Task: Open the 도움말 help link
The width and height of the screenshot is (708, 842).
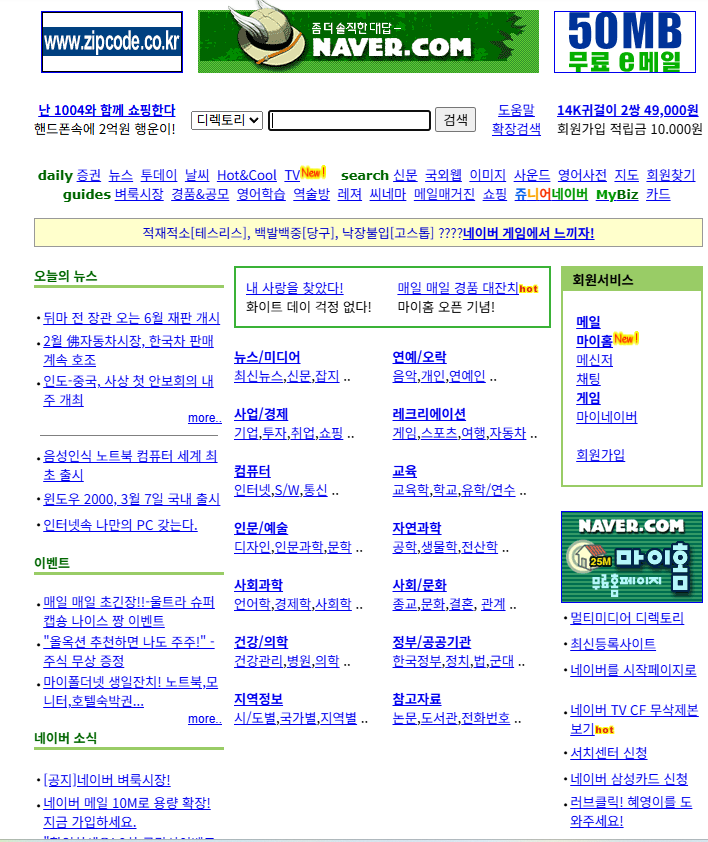Action: point(516,110)
